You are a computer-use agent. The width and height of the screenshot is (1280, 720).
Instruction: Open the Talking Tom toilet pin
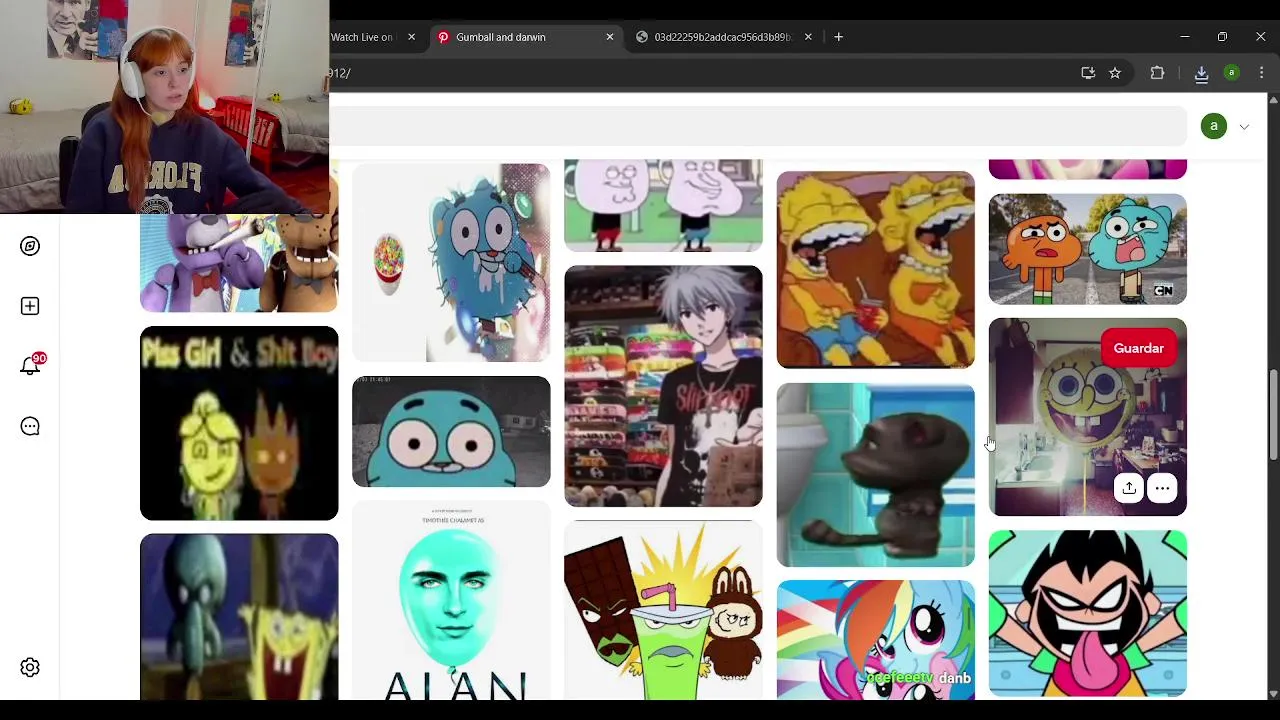pos(876,475)
